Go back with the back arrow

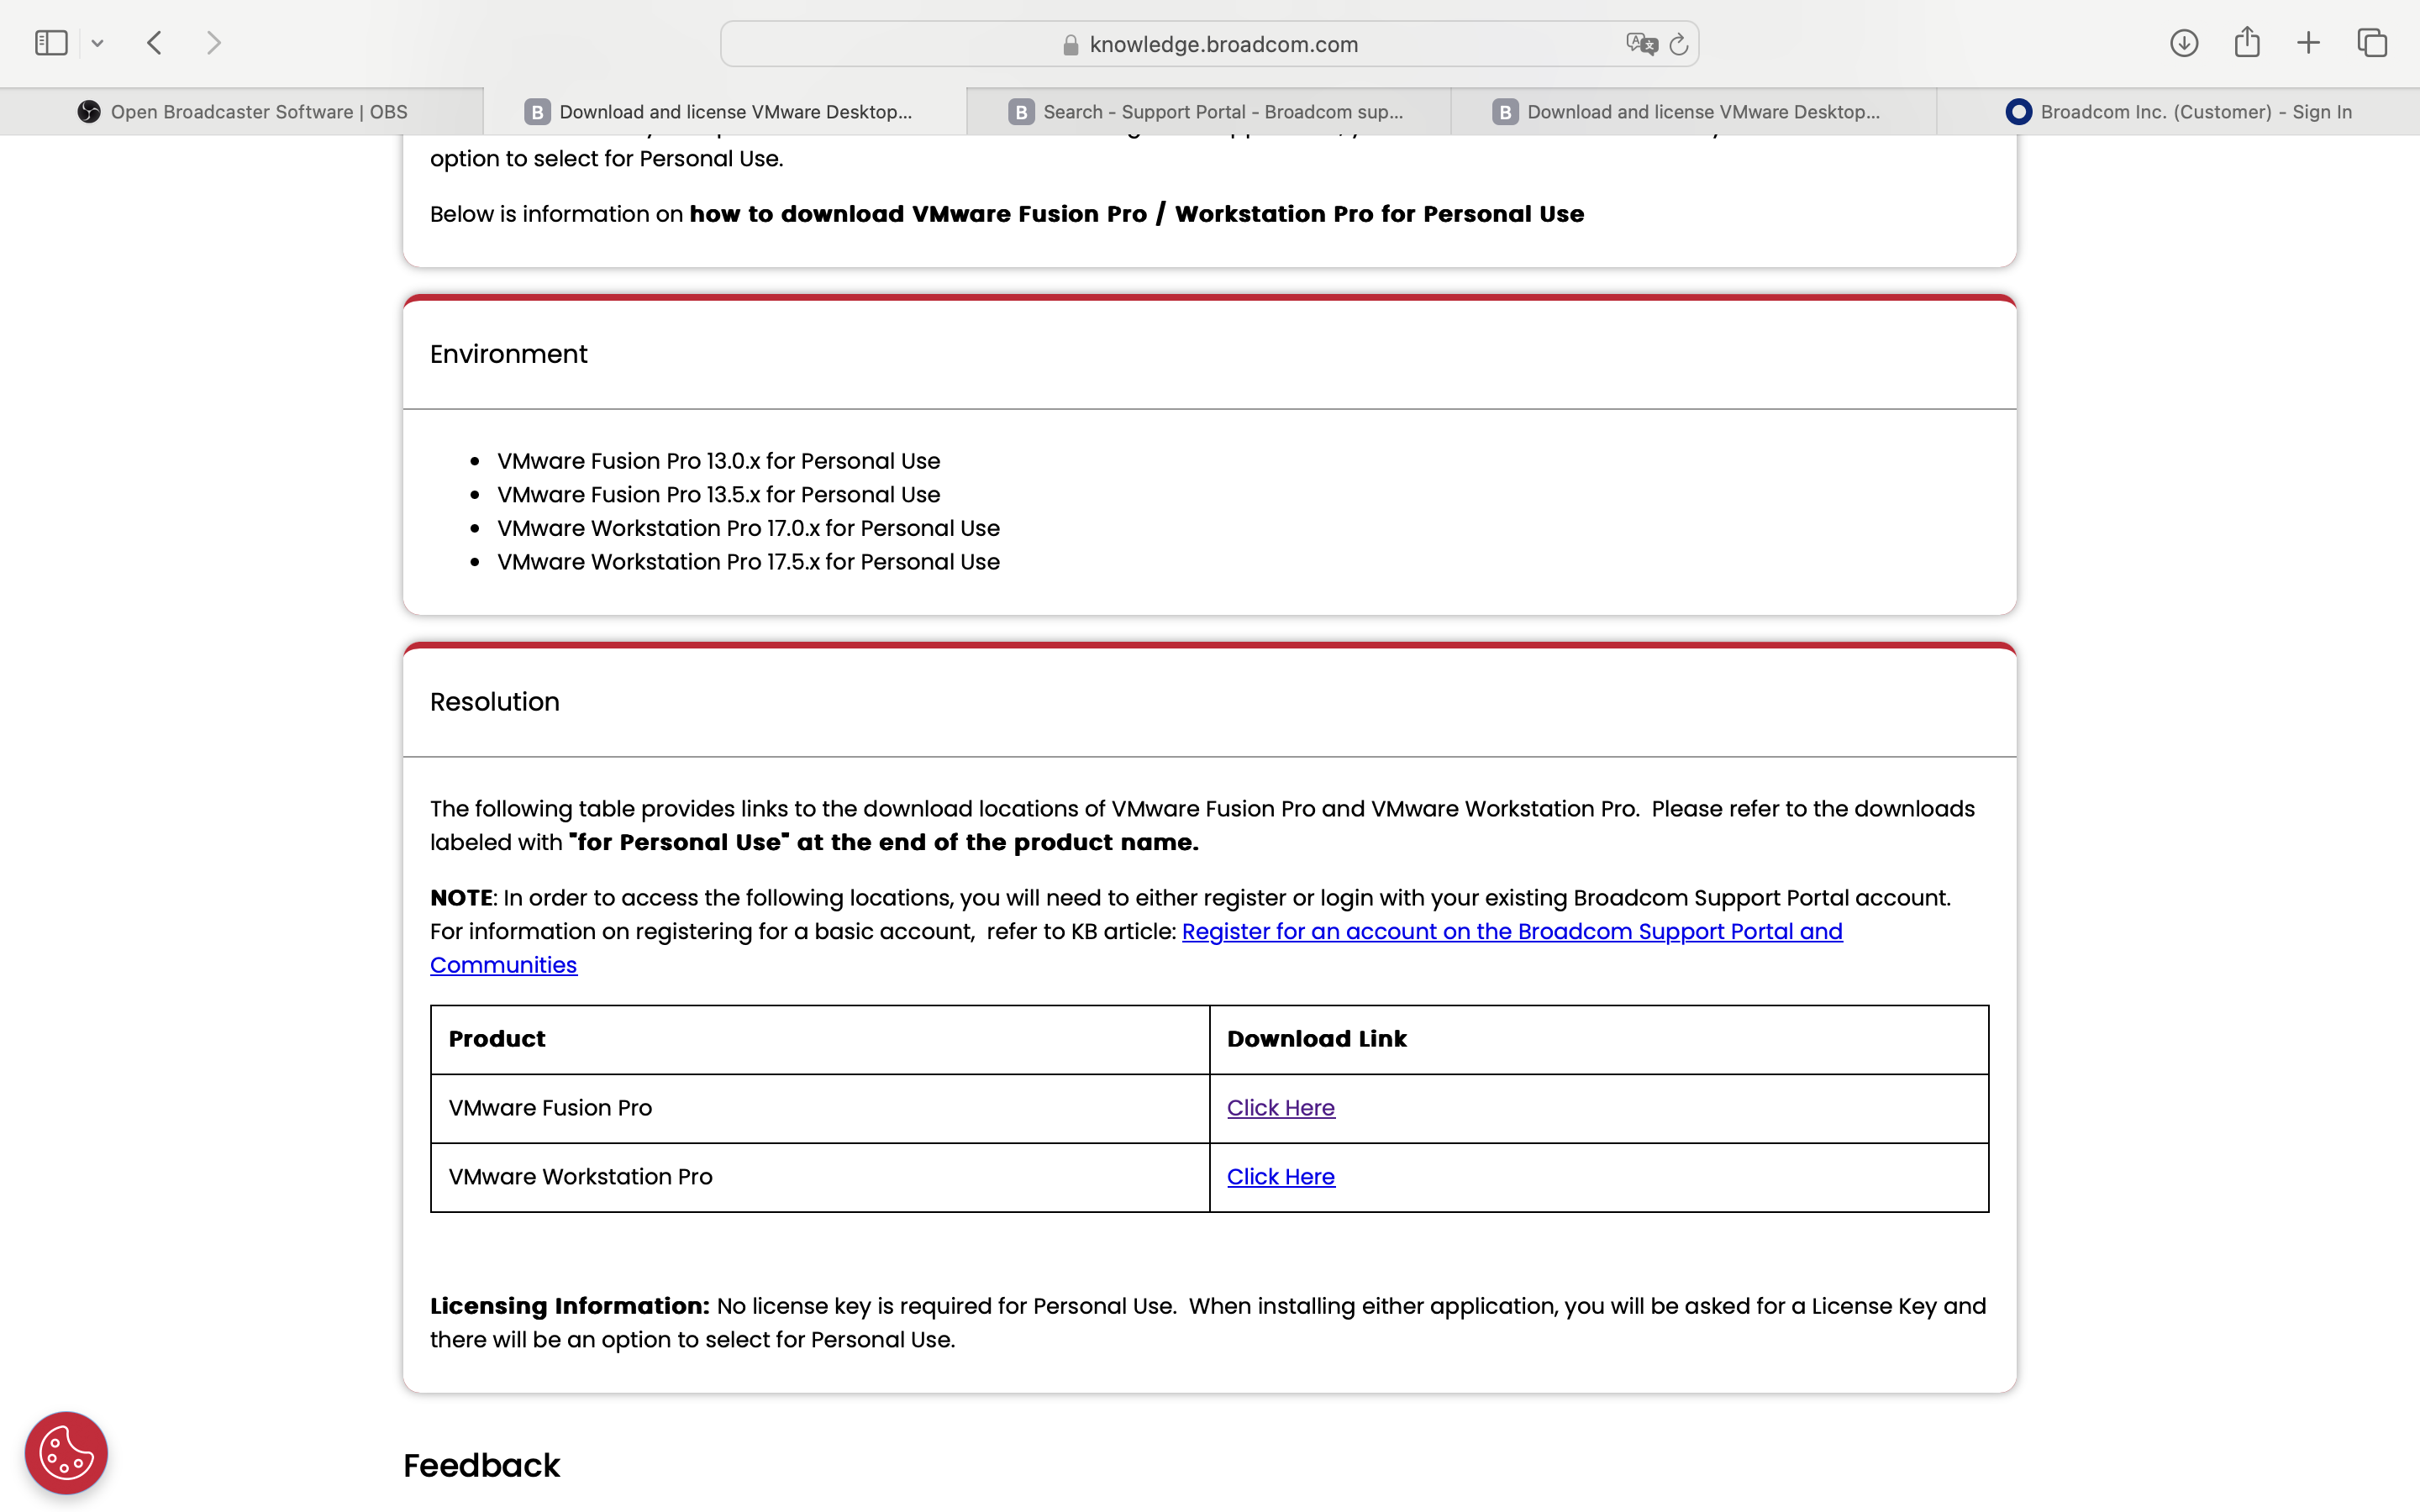click(x=154, y=43)
